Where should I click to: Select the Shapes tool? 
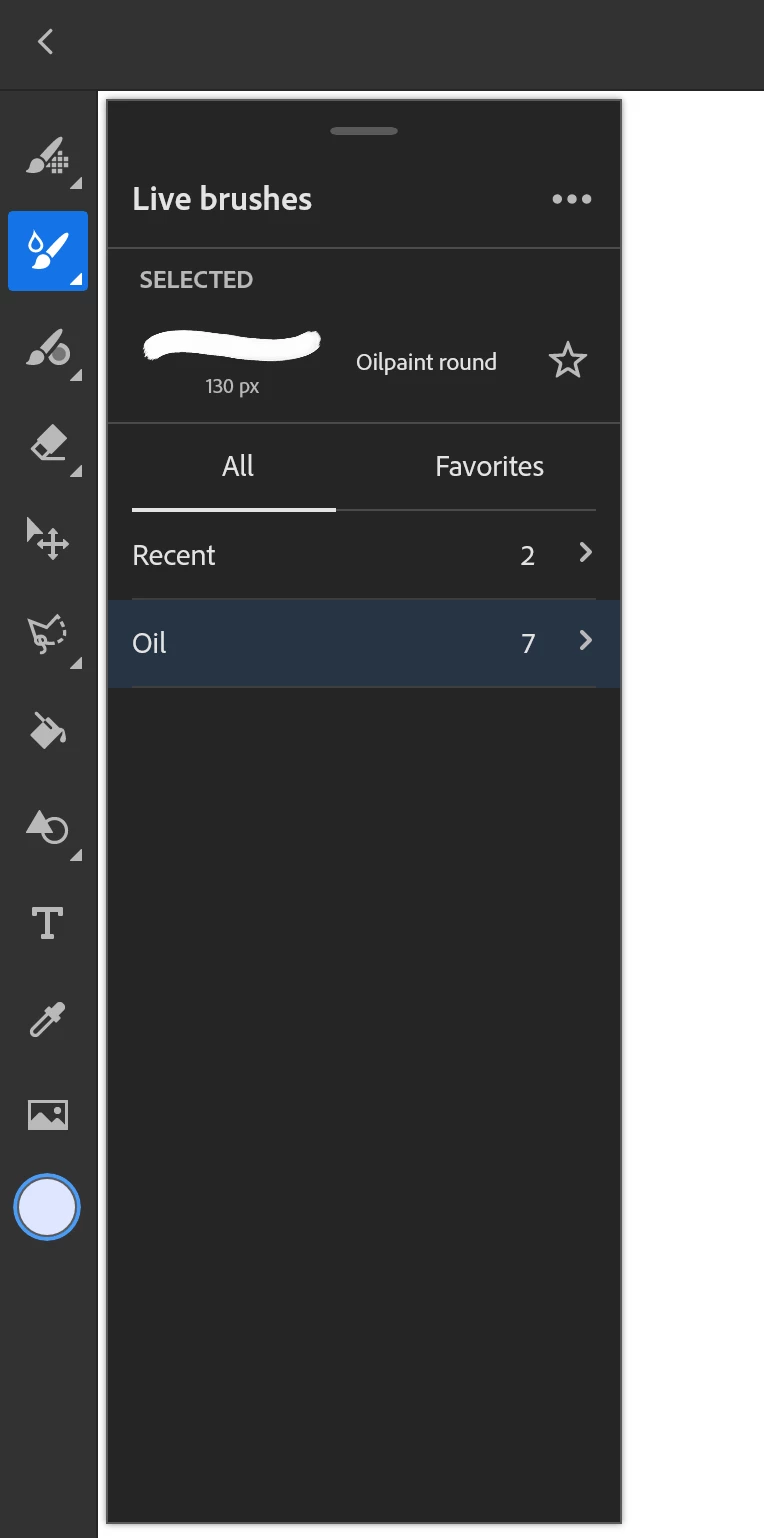[x=48, y=827]
